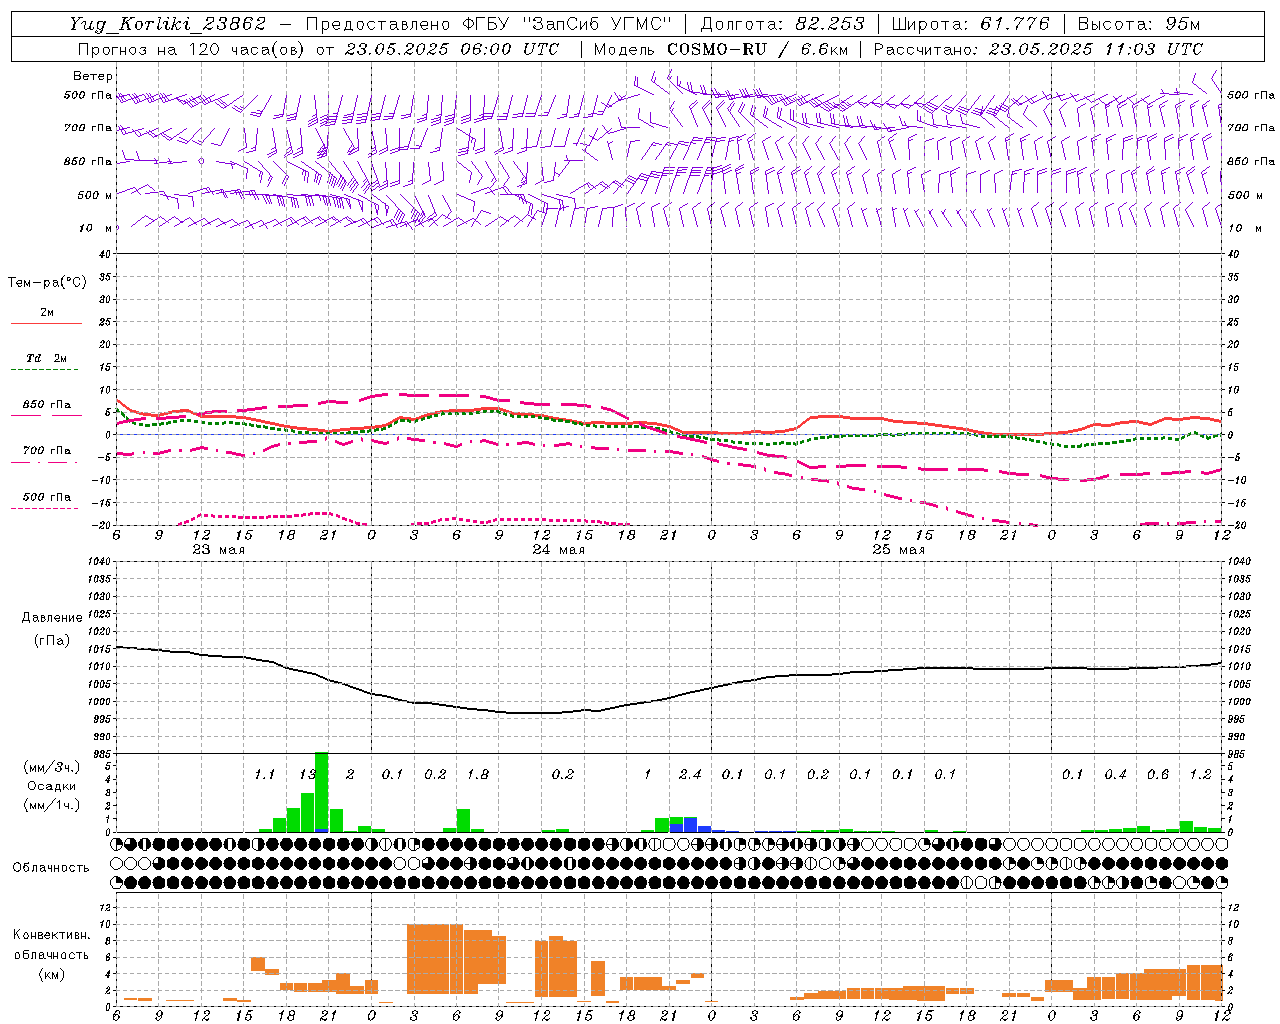Select the forecast start '23.05.2025 06:00 UTC'

tap(452, 49)
